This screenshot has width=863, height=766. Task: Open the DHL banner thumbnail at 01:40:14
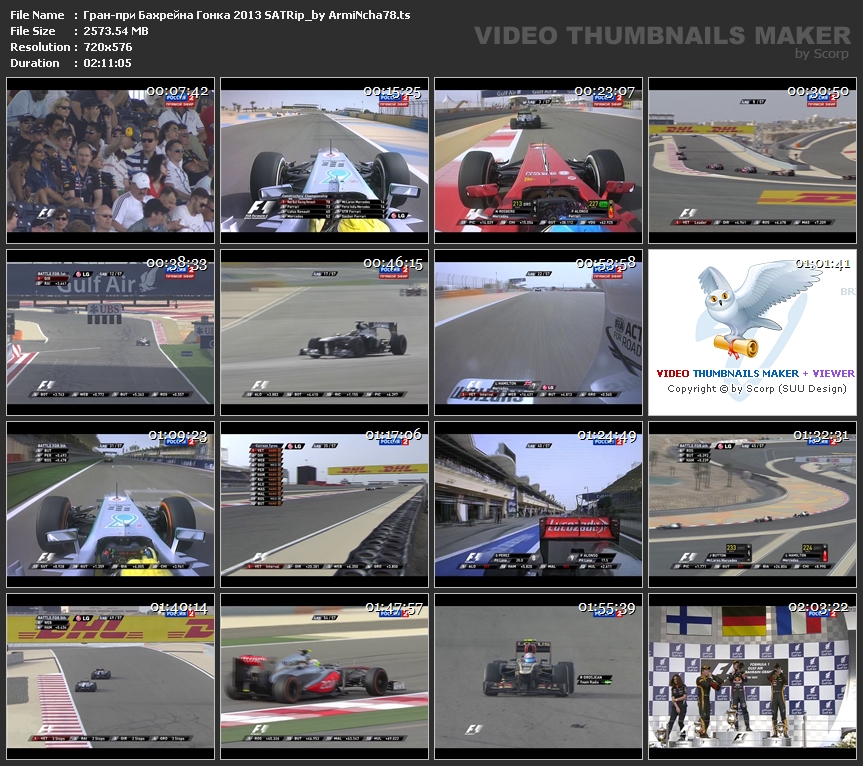(110, 676)
